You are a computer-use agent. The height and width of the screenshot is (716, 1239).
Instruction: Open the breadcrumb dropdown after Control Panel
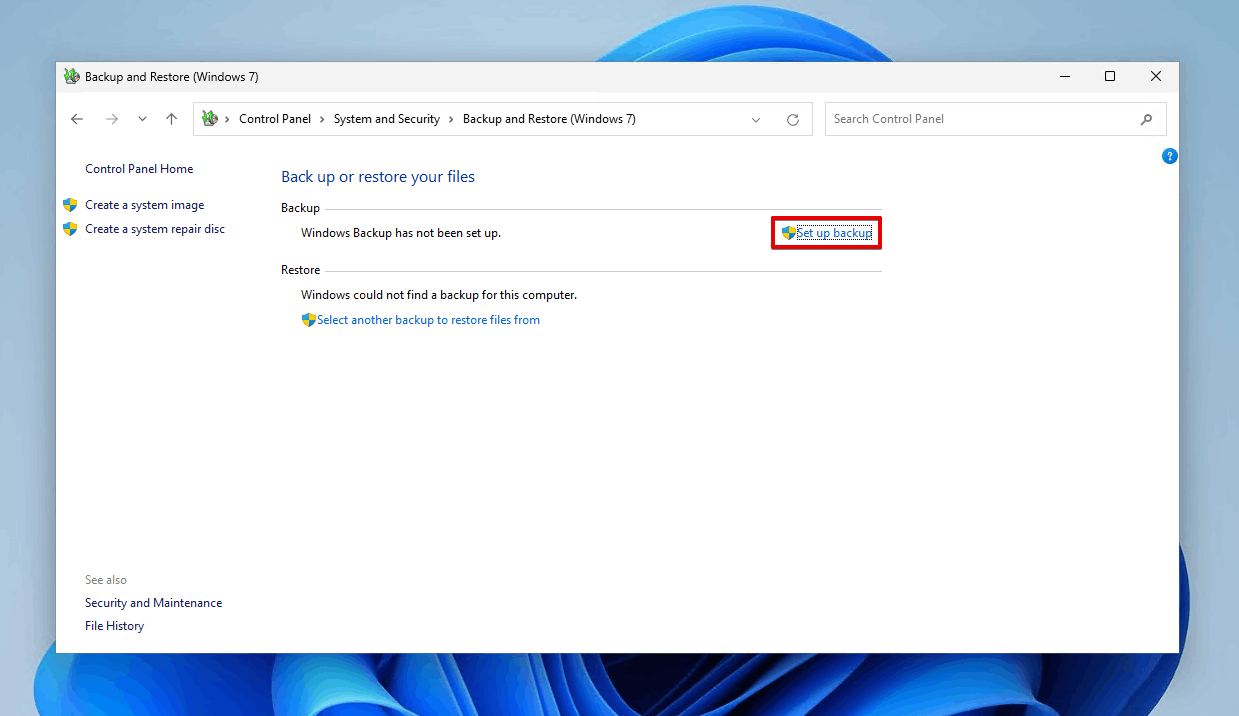(320, 118)
